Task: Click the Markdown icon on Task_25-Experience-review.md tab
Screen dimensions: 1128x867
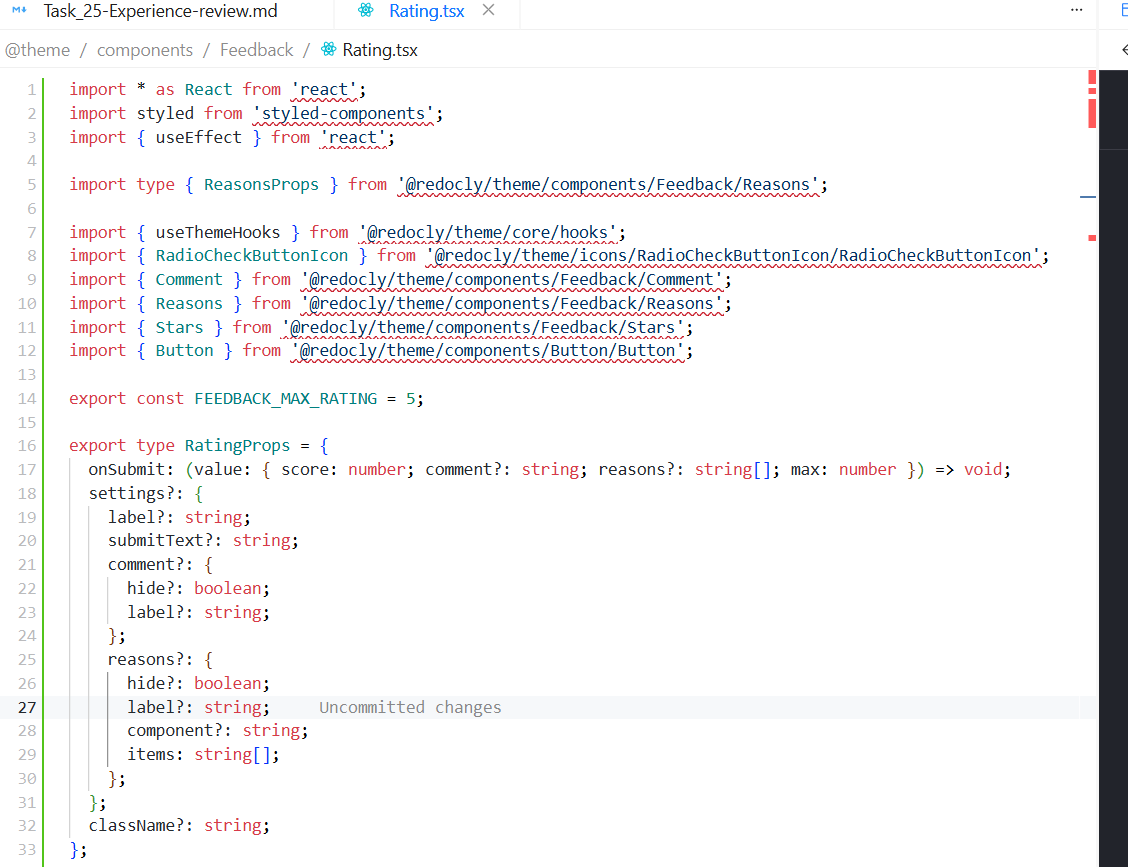Action: [x=18, y=12]
